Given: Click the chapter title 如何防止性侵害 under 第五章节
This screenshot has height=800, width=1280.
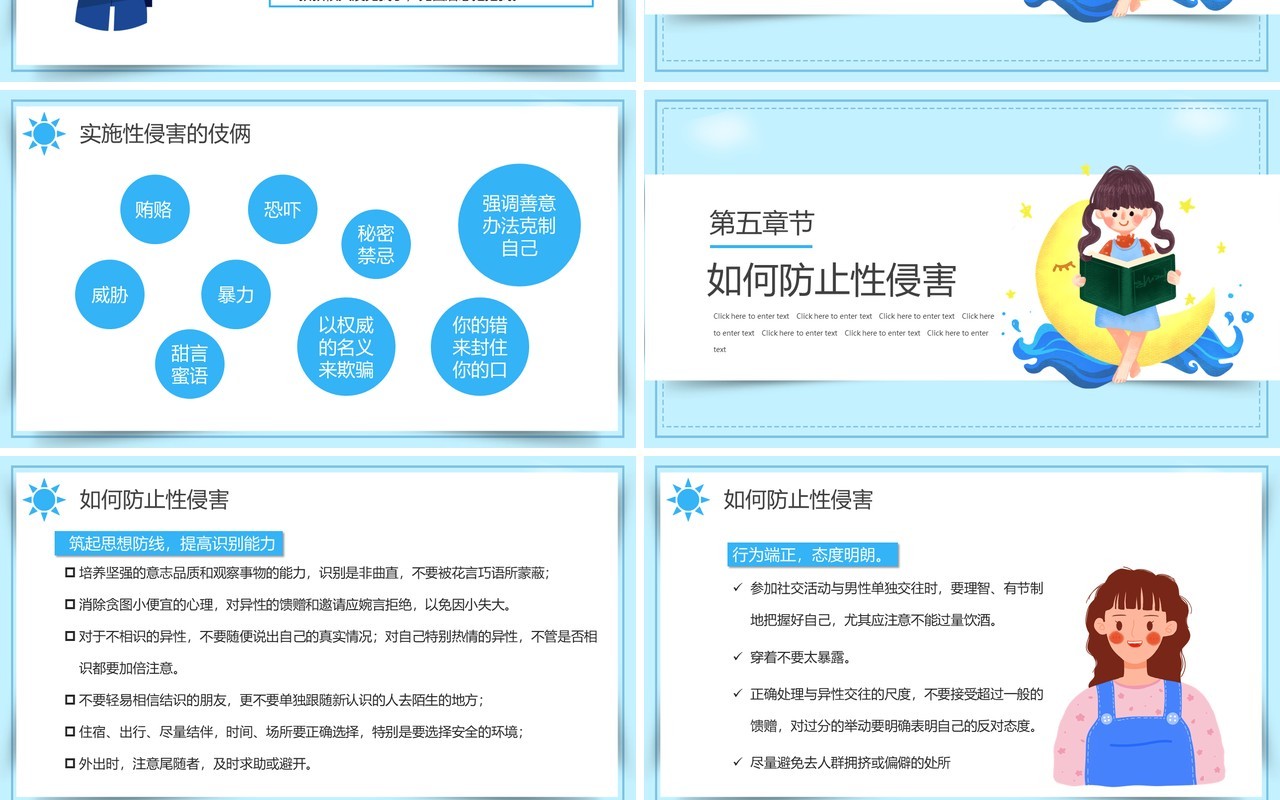Looking at the screenshot, I should [832, 281].
